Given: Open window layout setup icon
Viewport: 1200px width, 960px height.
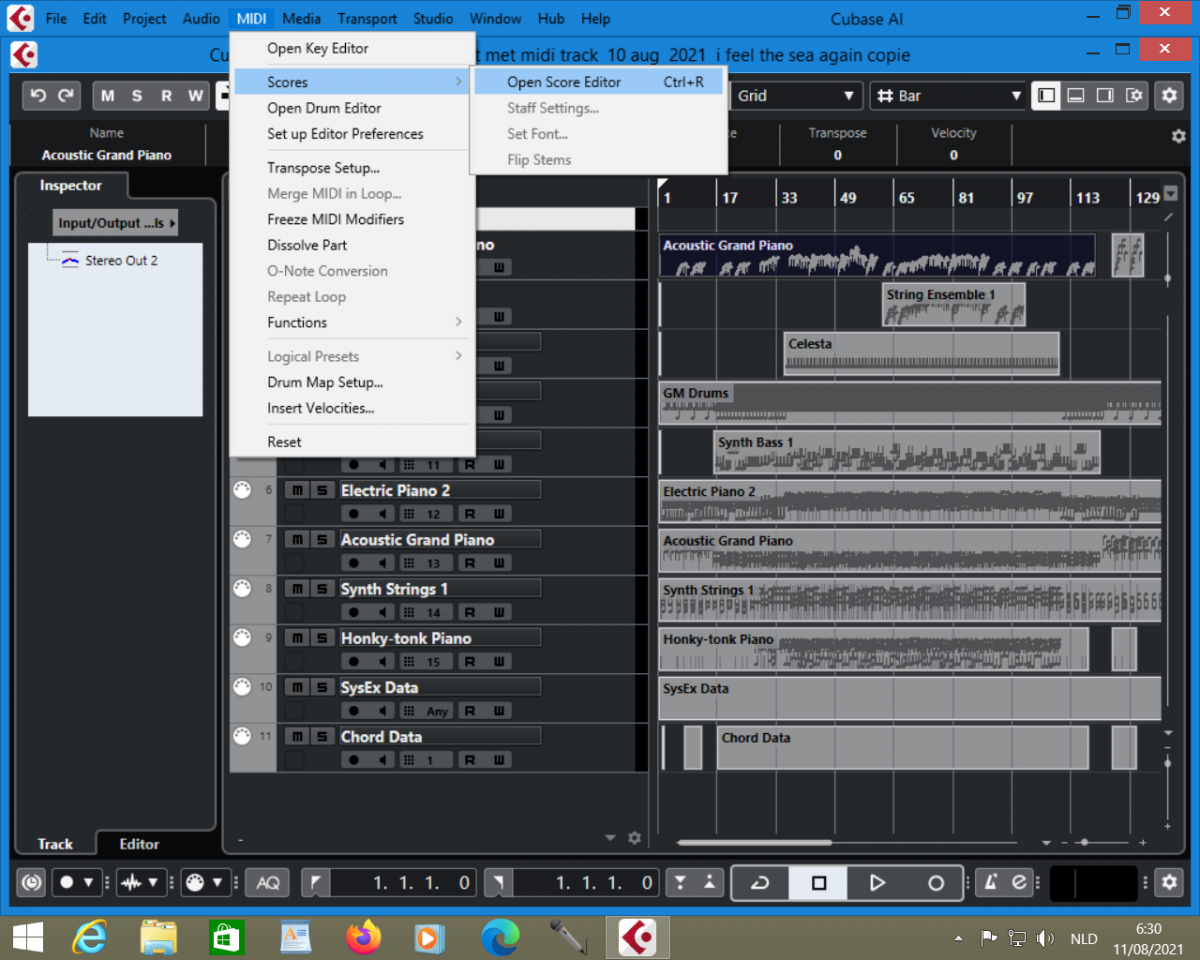Looking at the screenshot, I should point(1134,96).
